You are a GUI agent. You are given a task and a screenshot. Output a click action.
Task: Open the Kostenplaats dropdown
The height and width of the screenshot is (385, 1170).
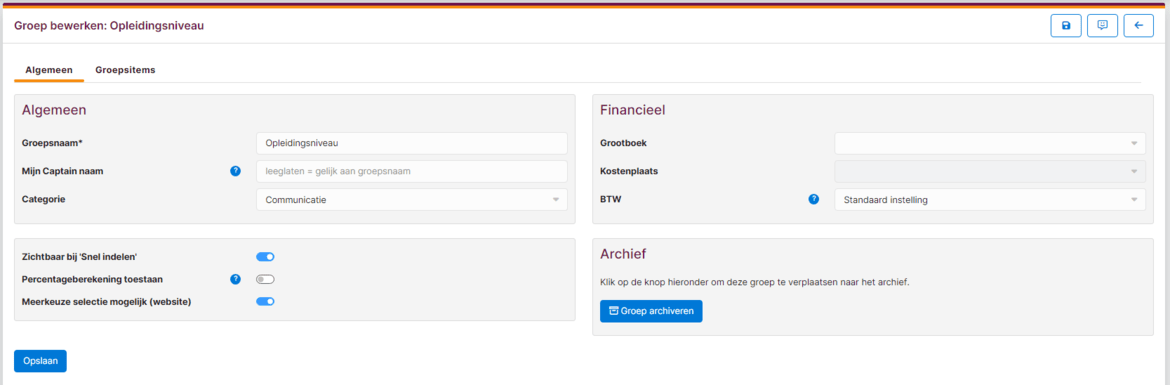click(x=989, y=172)
